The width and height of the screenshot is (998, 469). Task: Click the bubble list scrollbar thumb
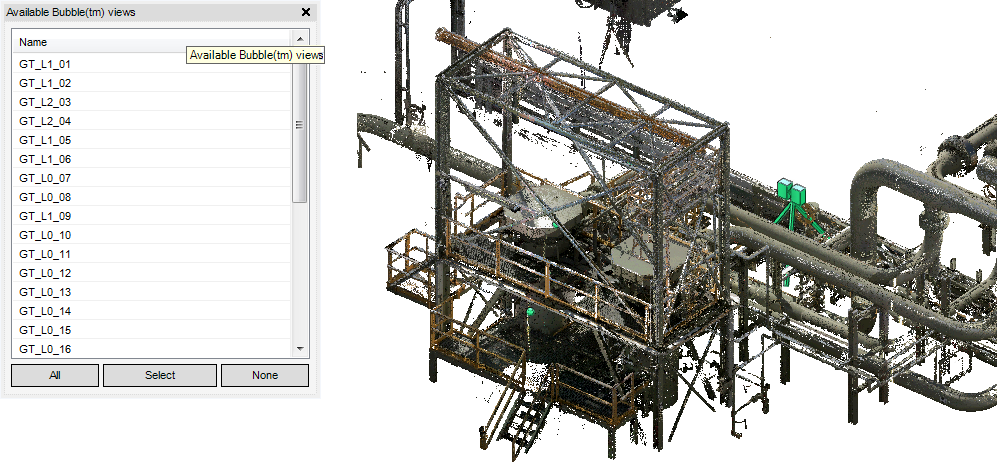(x=300, y=124)
